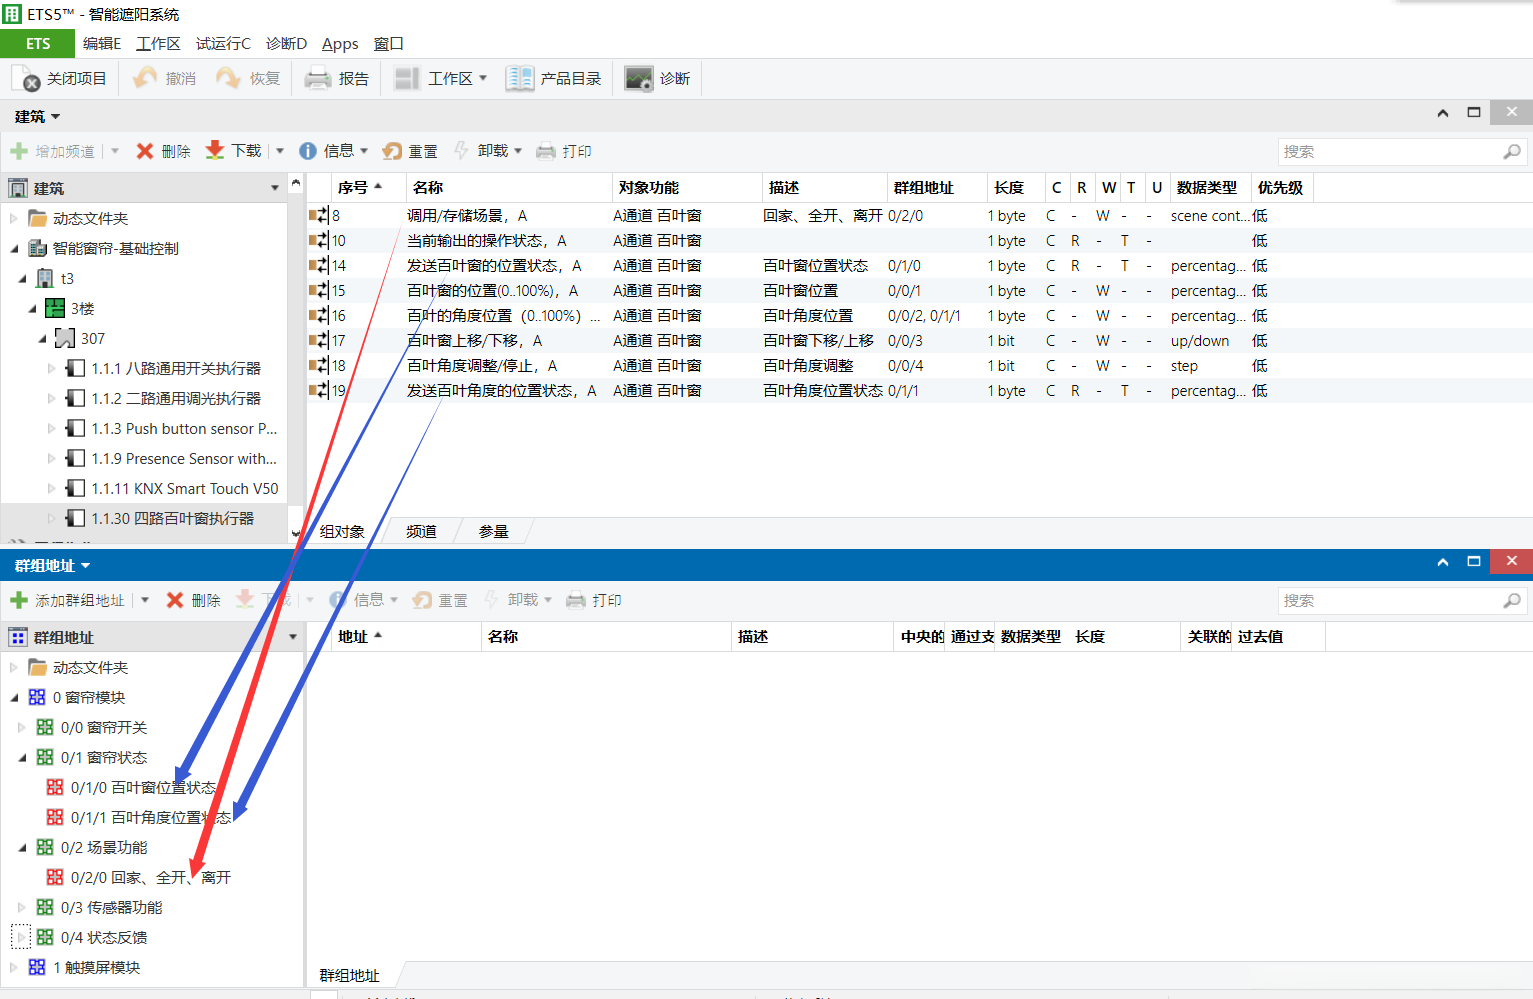Click the 3楼 floor icon in the tree
Screen dimensions: 1533x999
coord(55,308)
